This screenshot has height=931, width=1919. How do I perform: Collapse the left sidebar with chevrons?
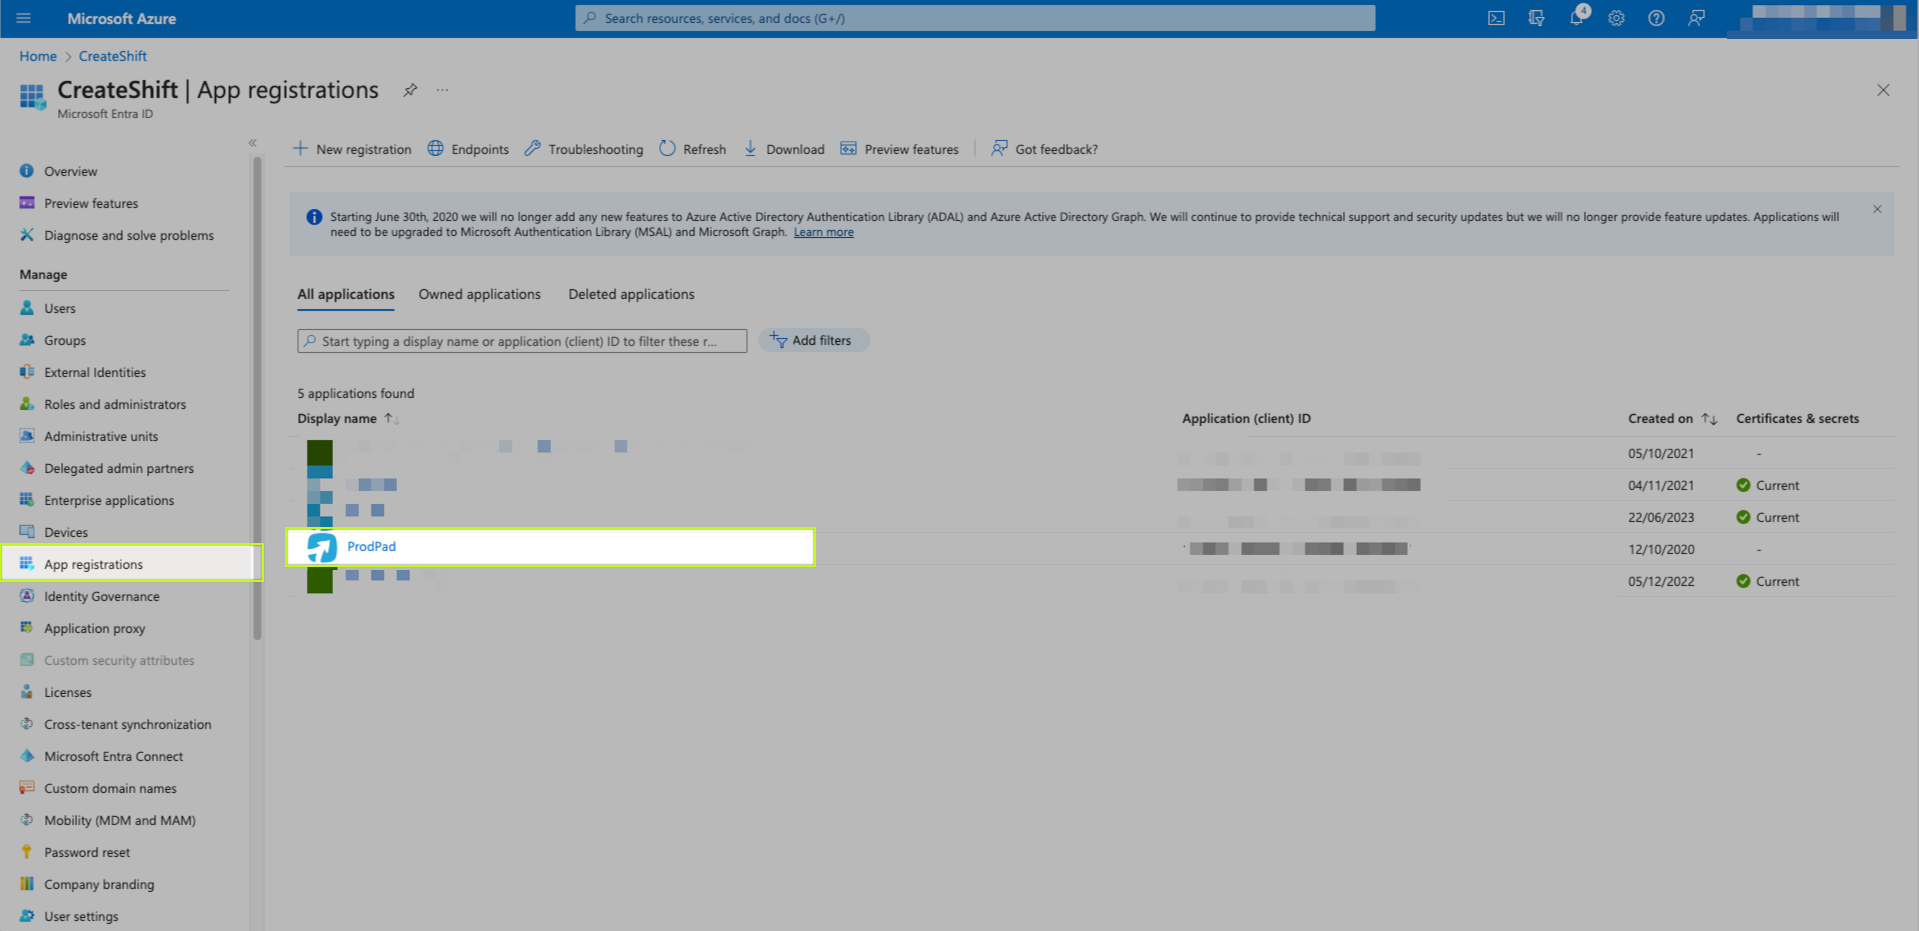click(253, 143)
